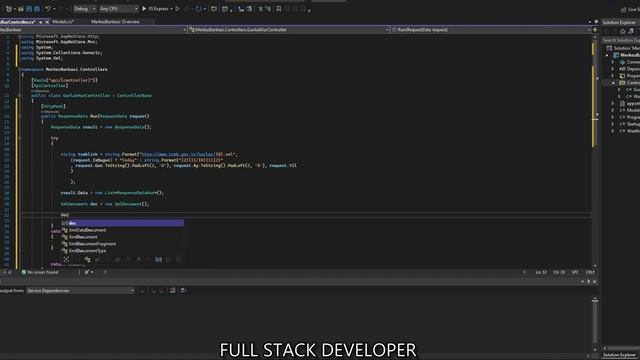Collapse the MerkezBankasi project node

pyautogui.click(x=607, y=55)
